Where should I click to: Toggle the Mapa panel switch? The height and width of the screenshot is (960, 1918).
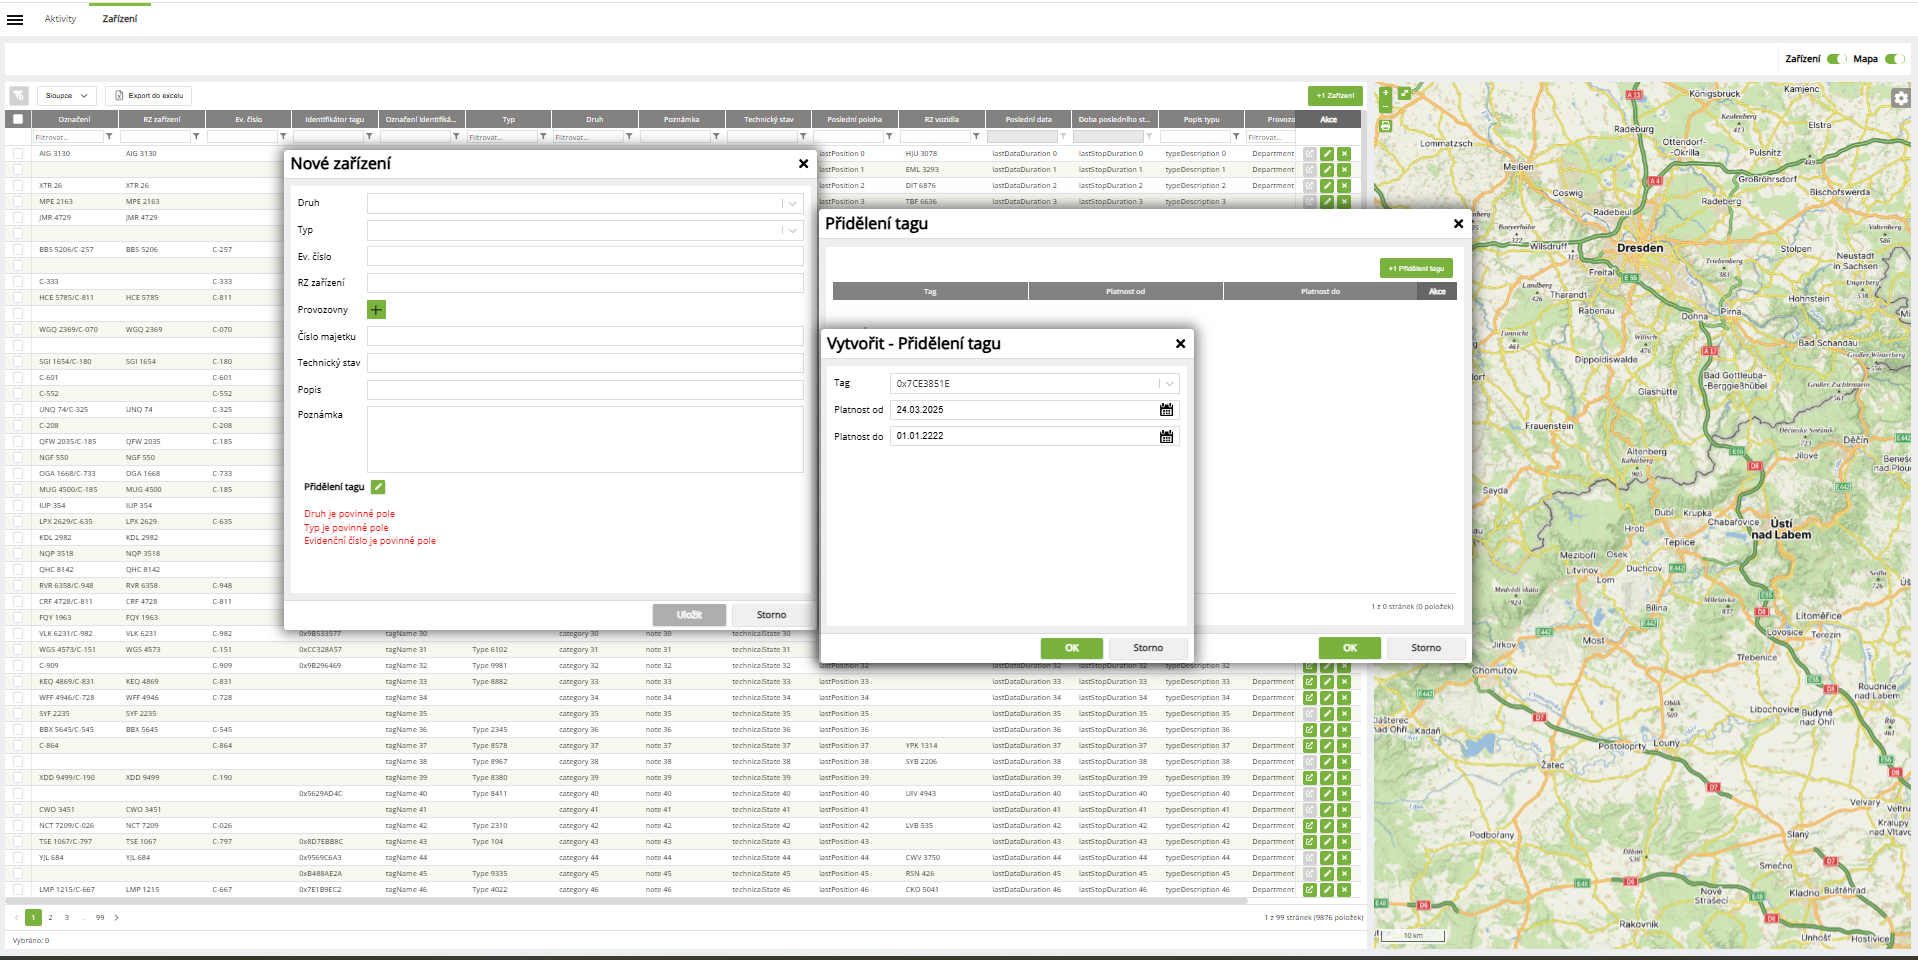pyautogui.click(x=1894, y=59)
